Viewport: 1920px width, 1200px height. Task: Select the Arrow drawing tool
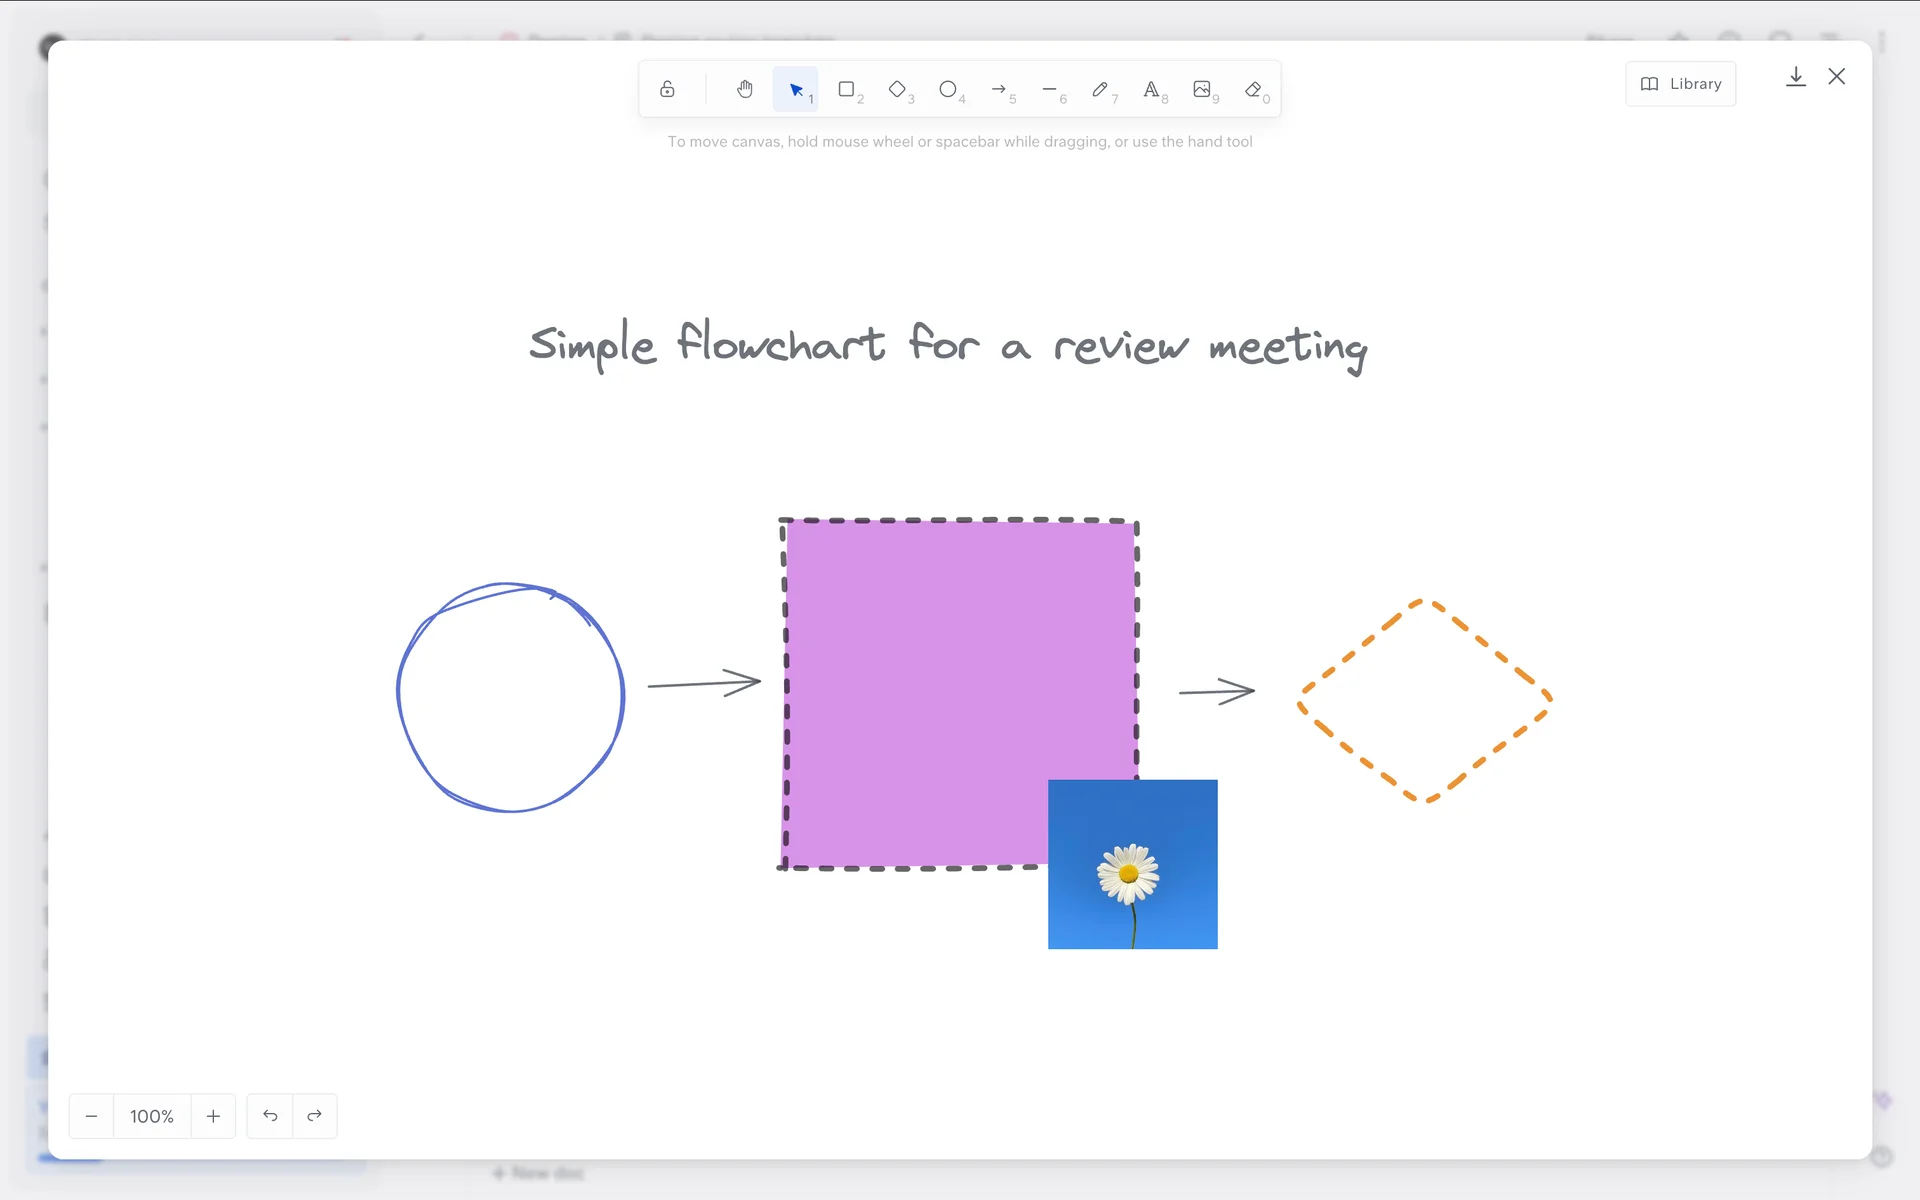pos(999,89)
